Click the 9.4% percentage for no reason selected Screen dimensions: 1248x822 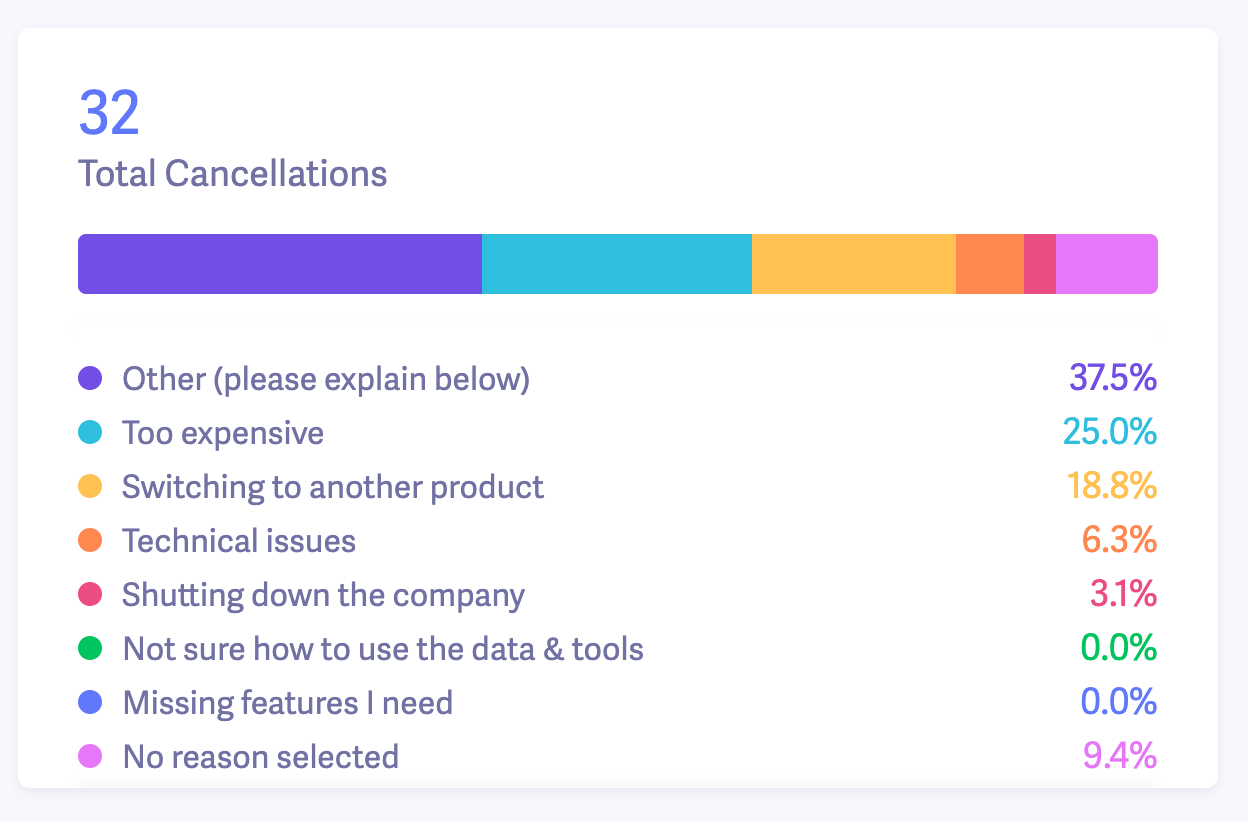coord(1120,757)
